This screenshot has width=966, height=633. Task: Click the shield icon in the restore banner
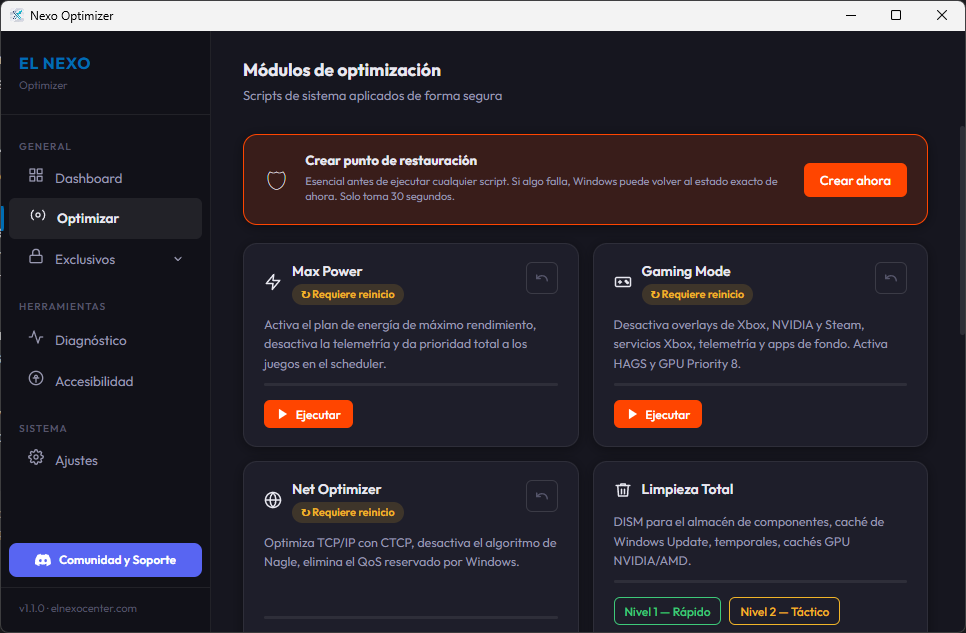click(276, 180)
